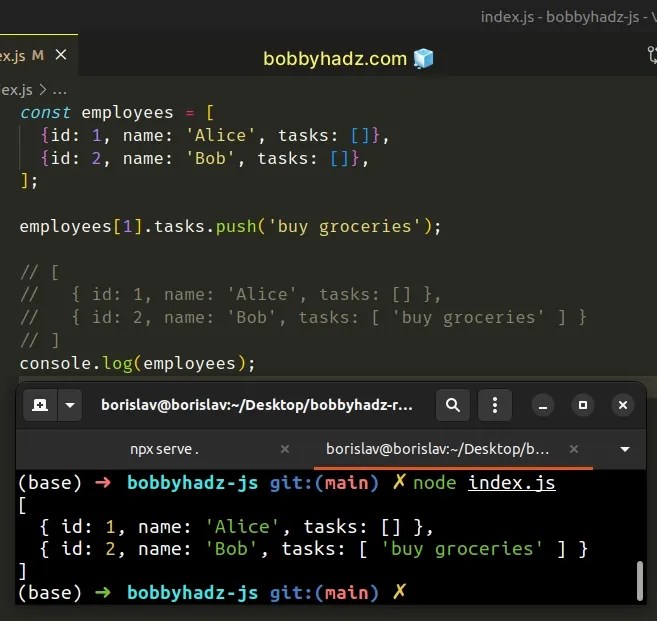Close the terminal window
The image size is (657, 621).
point(623,405)
